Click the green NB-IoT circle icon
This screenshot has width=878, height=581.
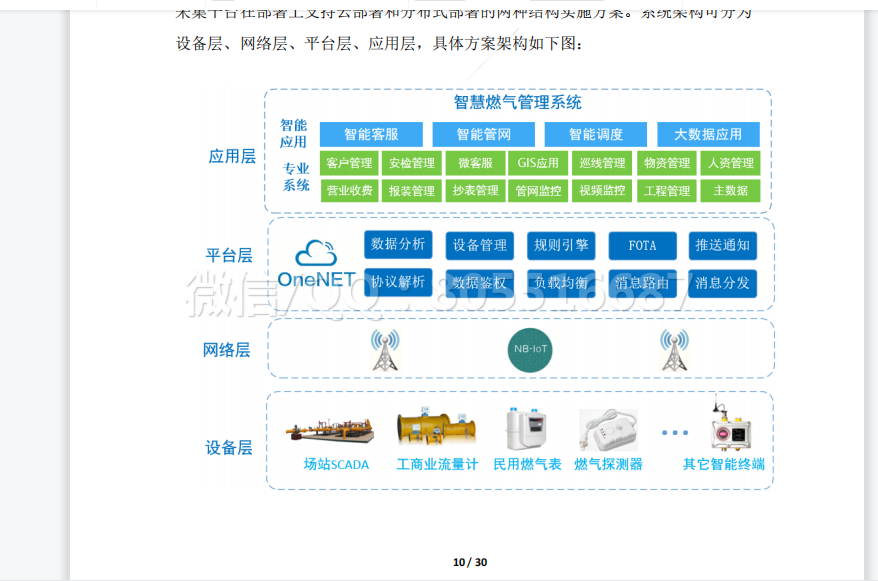pos(530,350)
